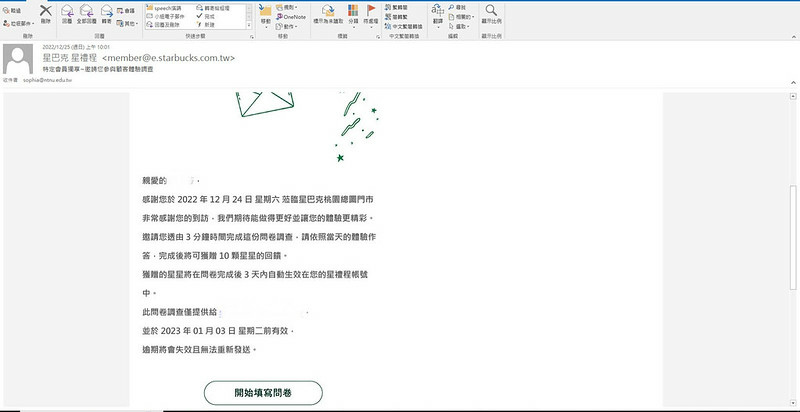Send message to OneNote
Image resolution: width=800 pixels, height=412 pixels.
291,16
